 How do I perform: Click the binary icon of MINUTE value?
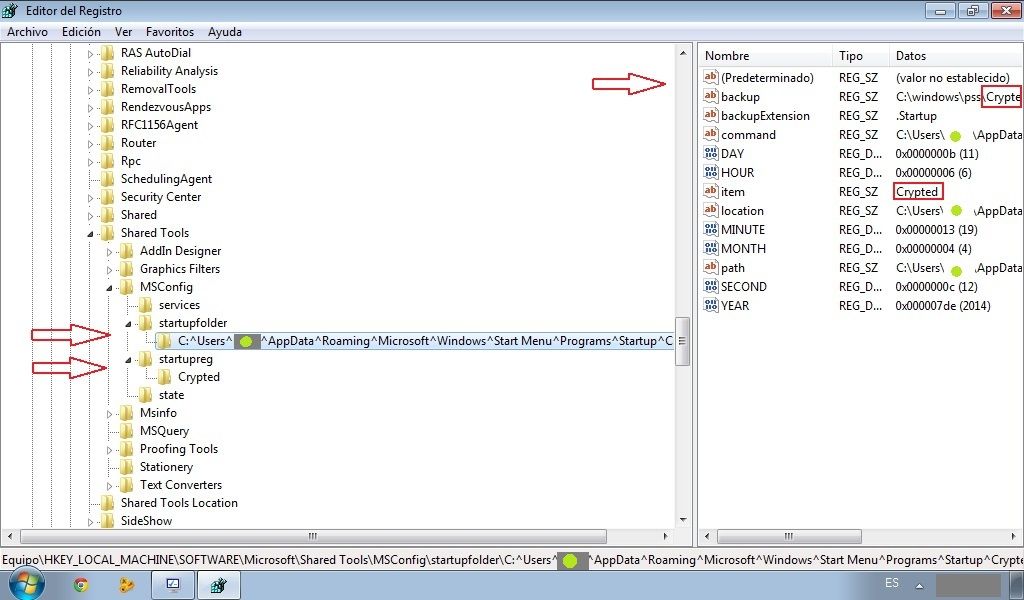click(711, 229)
